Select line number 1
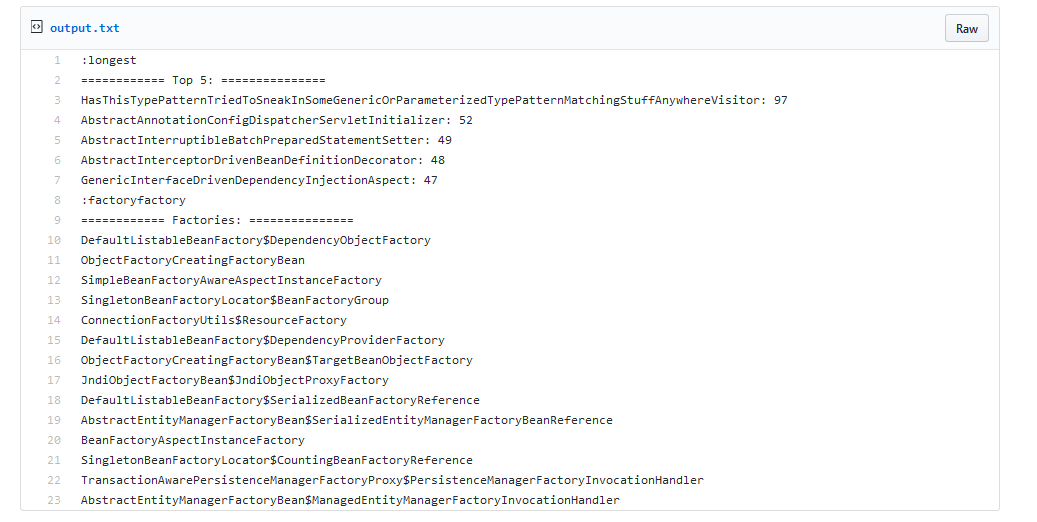 click(x=58, y=60)
